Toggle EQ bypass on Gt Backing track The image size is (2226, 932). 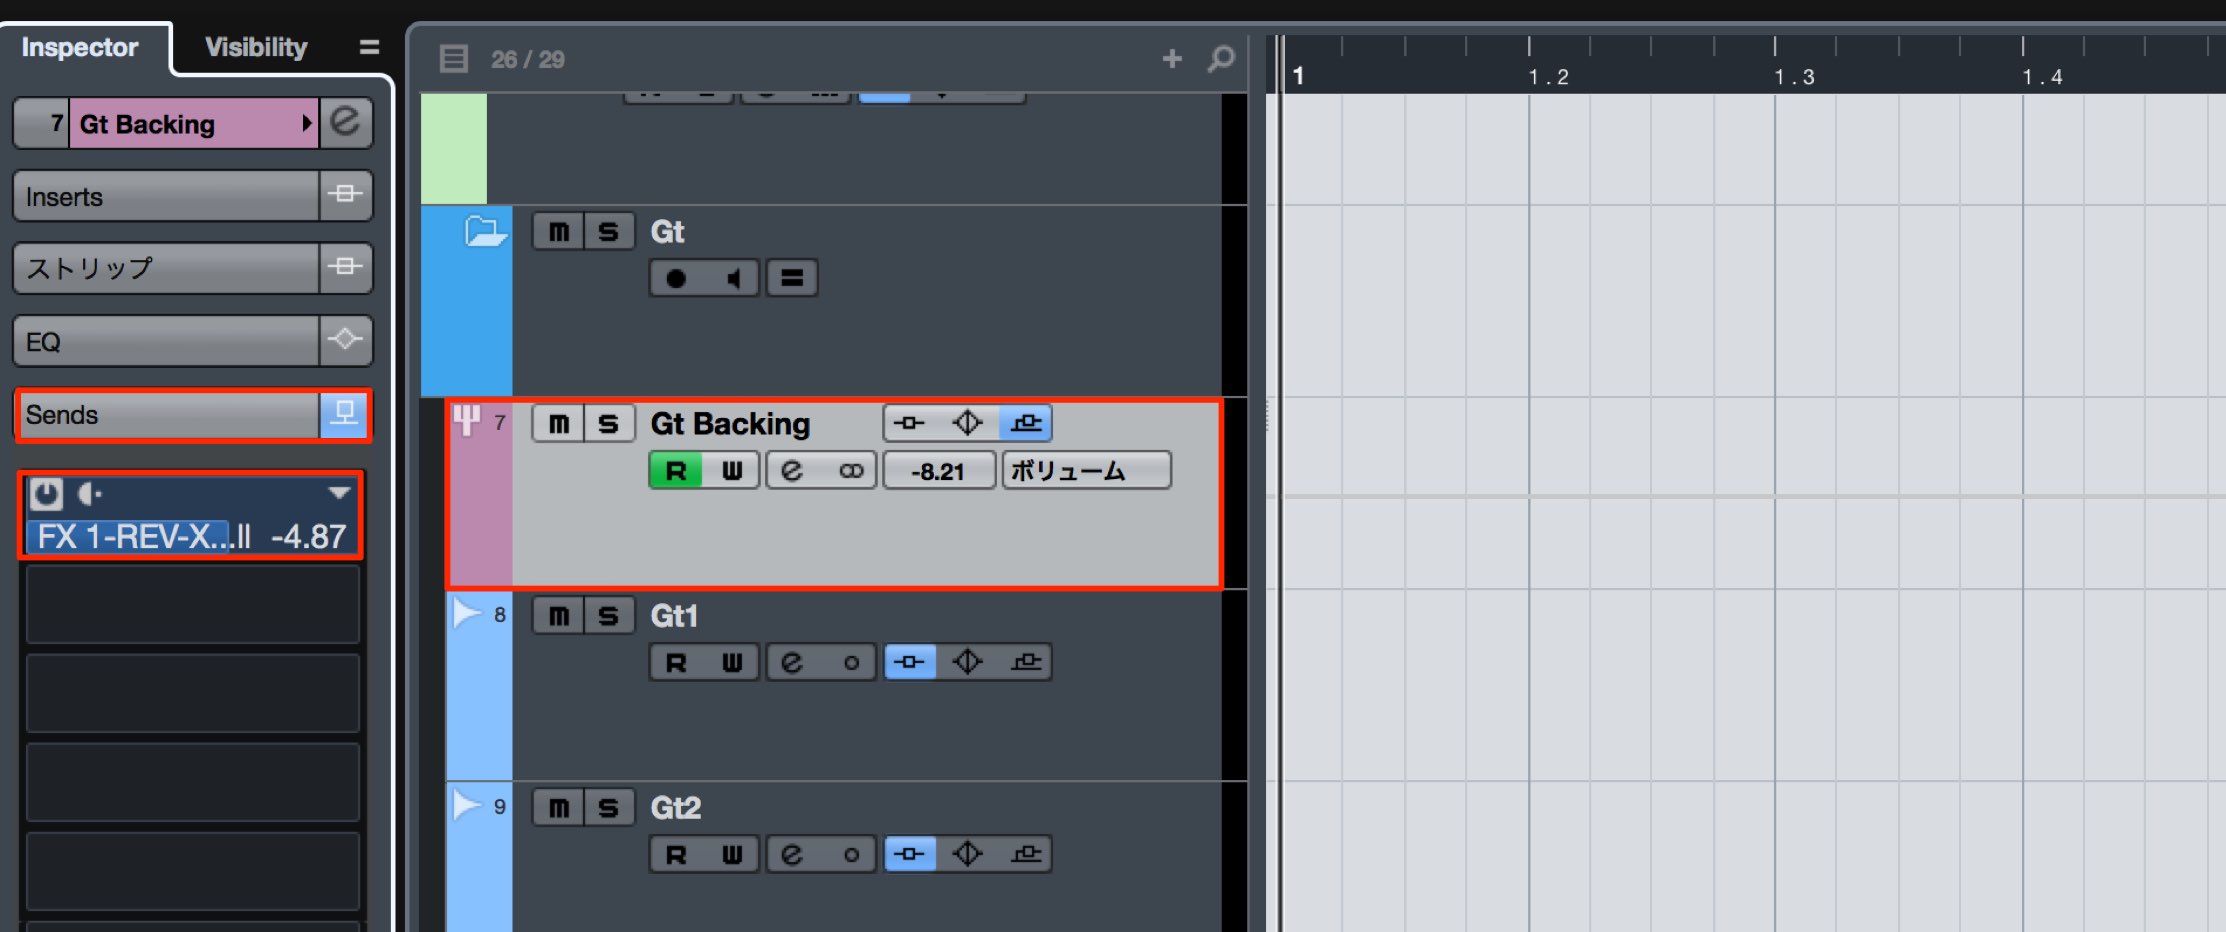(x=967, y=423)
